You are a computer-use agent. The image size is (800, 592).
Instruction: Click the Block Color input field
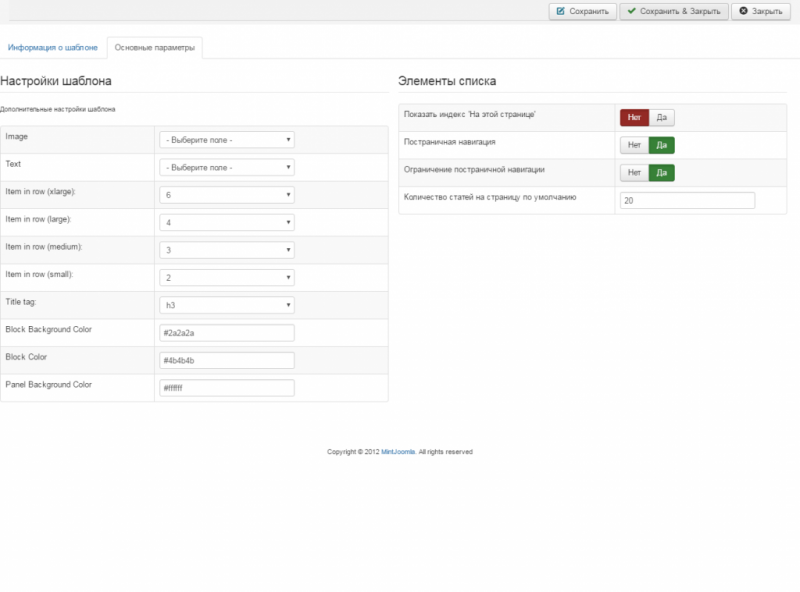pyautogui.click(x=226, y=360)
